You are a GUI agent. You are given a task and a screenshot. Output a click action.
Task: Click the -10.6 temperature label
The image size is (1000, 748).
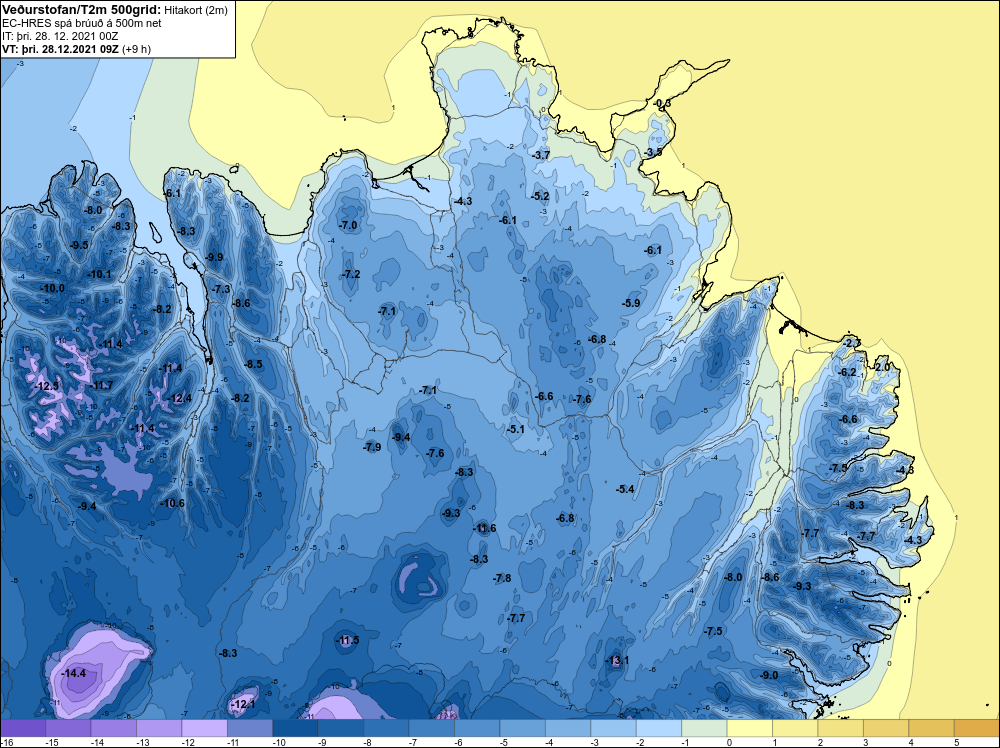[x=172, y=503]
